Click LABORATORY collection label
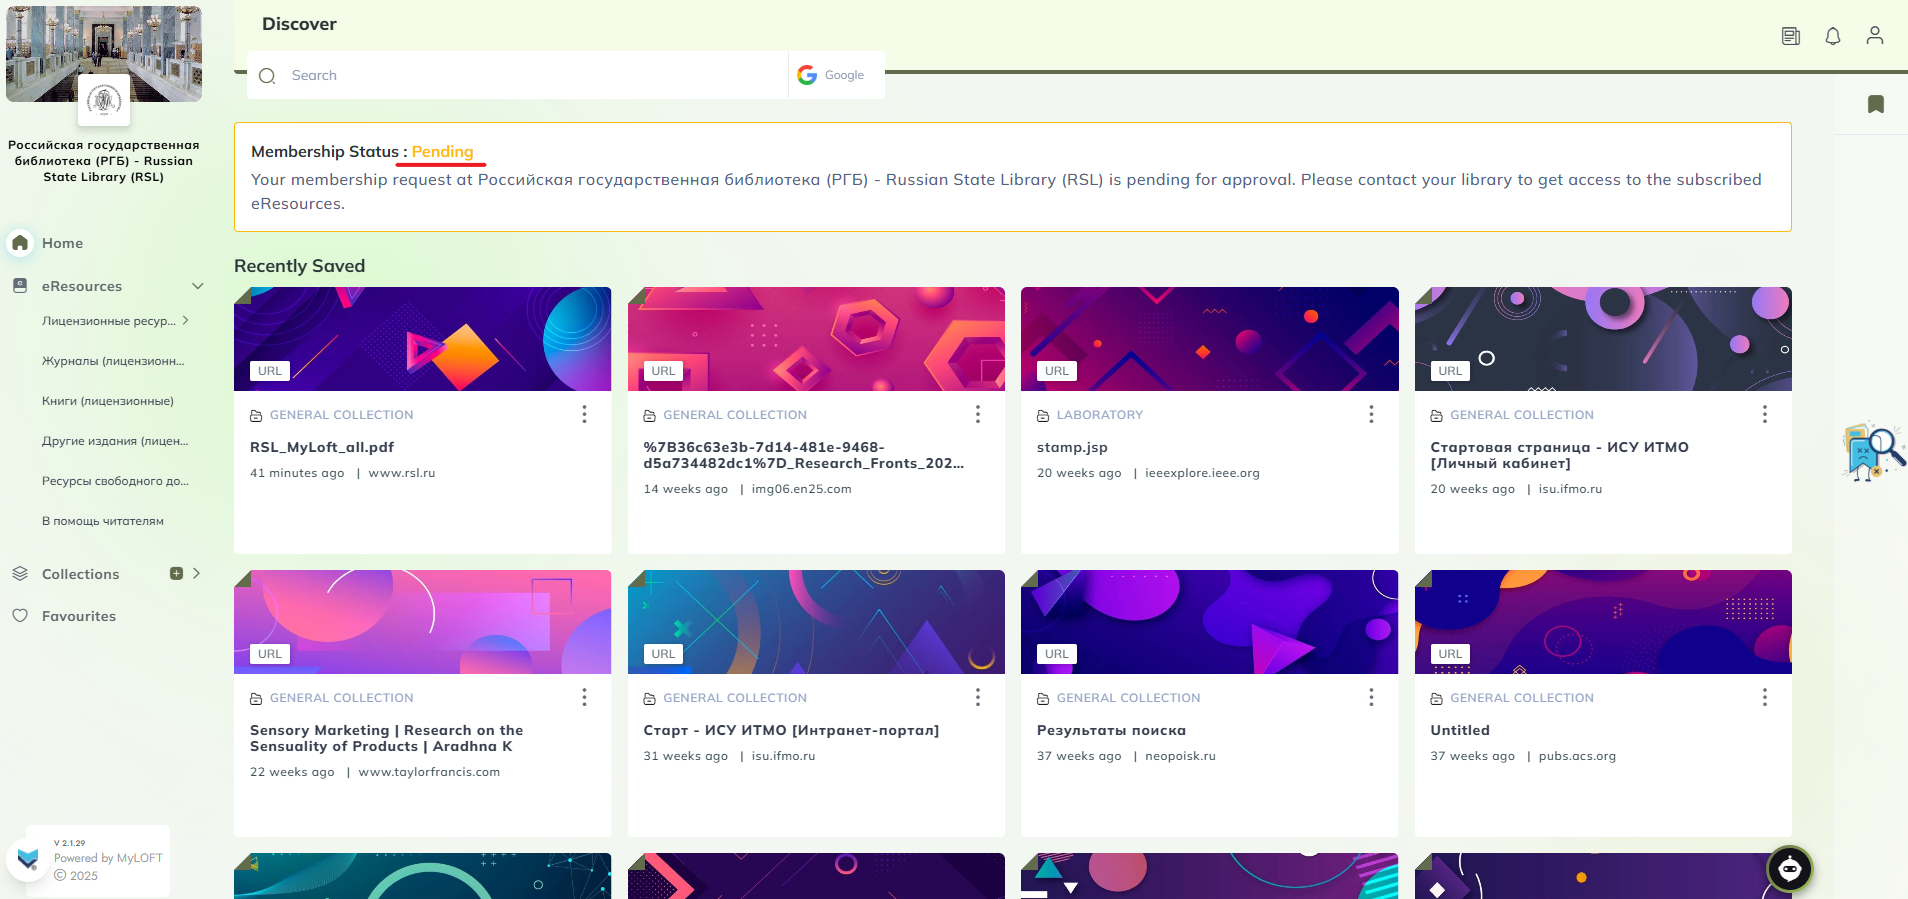This screenshot has height=899, width=1908. [x=1100, y=415]
